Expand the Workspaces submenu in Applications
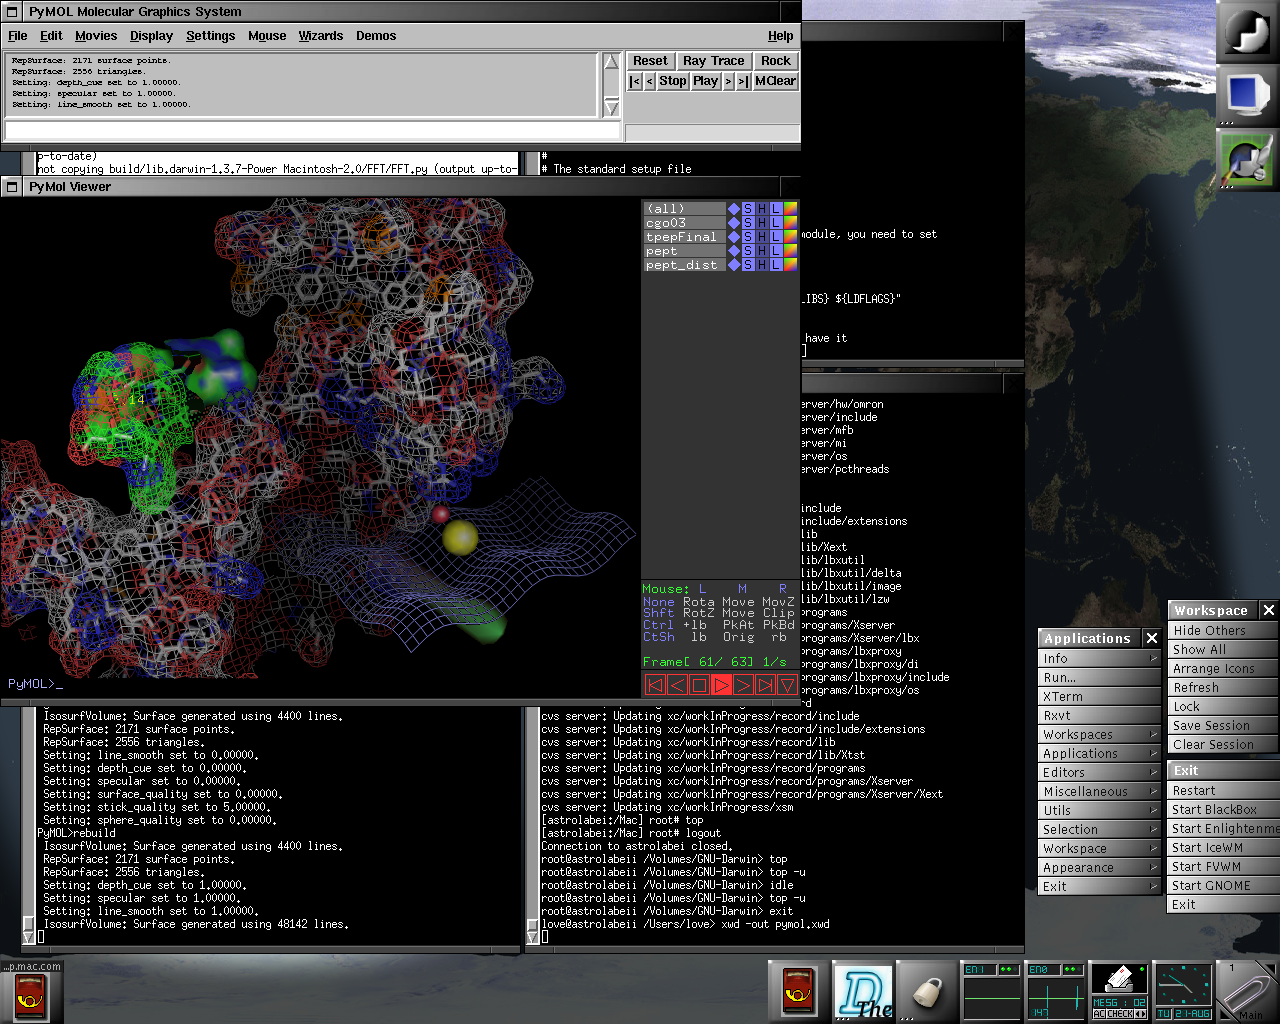Viewport: 1280px width, 1024px height. pyautogui.click(x=1098, y=734)
